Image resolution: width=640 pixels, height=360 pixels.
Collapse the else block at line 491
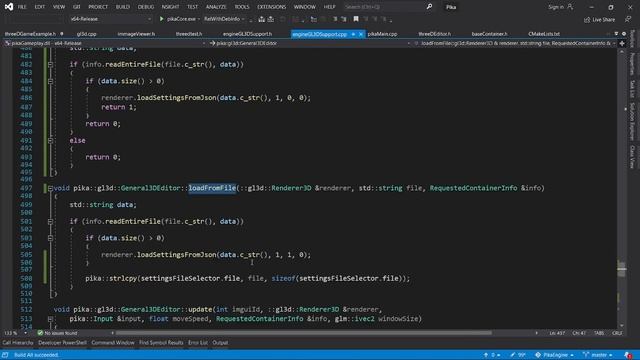pos(50,140)
